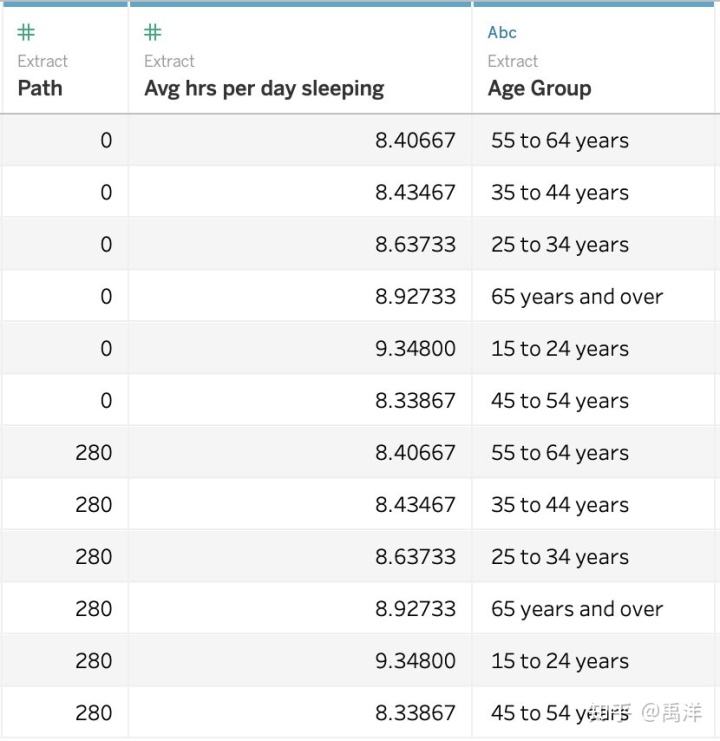720x741 pixels.
Task: Click Path 0 in the first row
Action: tap(106, 141)
